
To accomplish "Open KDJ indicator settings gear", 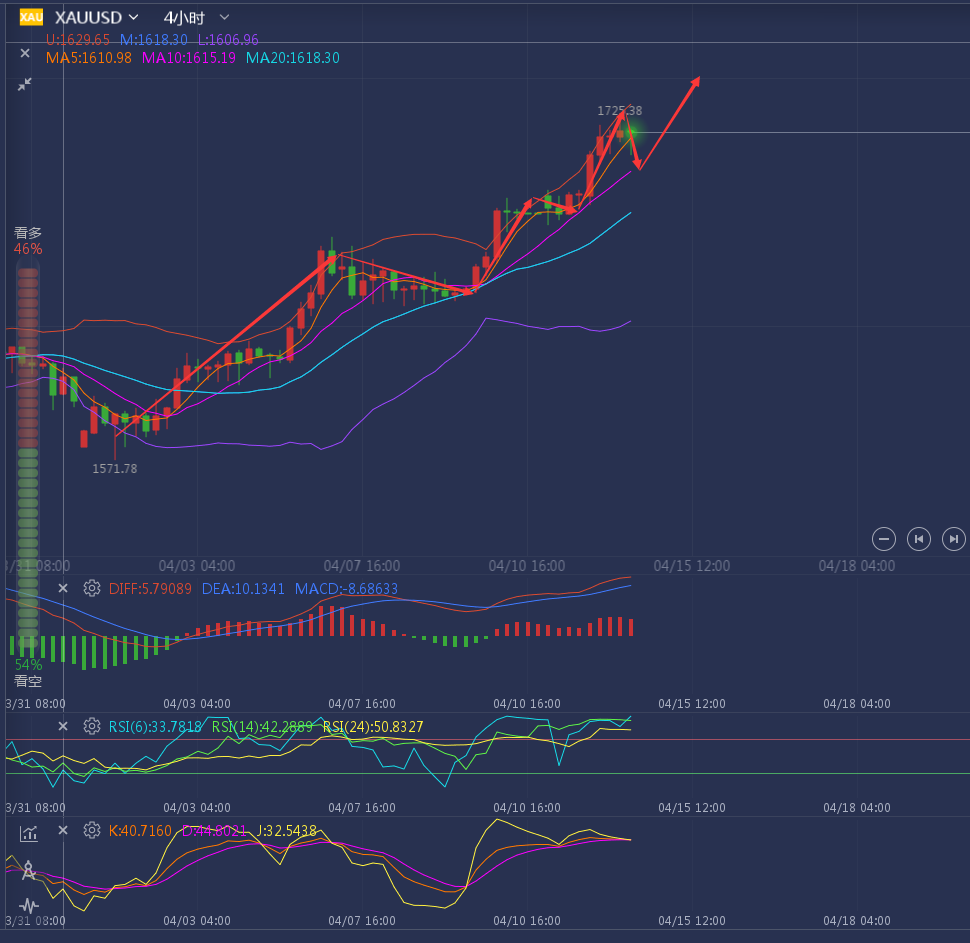I will click(x=92, y=830).
